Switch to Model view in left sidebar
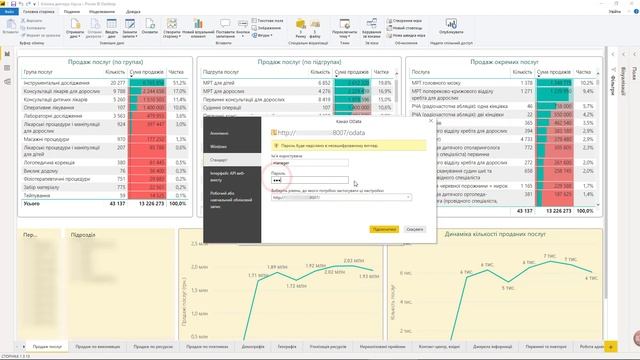Image resolution: width=640 pixels, height=360 pixels. pos(7,82)
